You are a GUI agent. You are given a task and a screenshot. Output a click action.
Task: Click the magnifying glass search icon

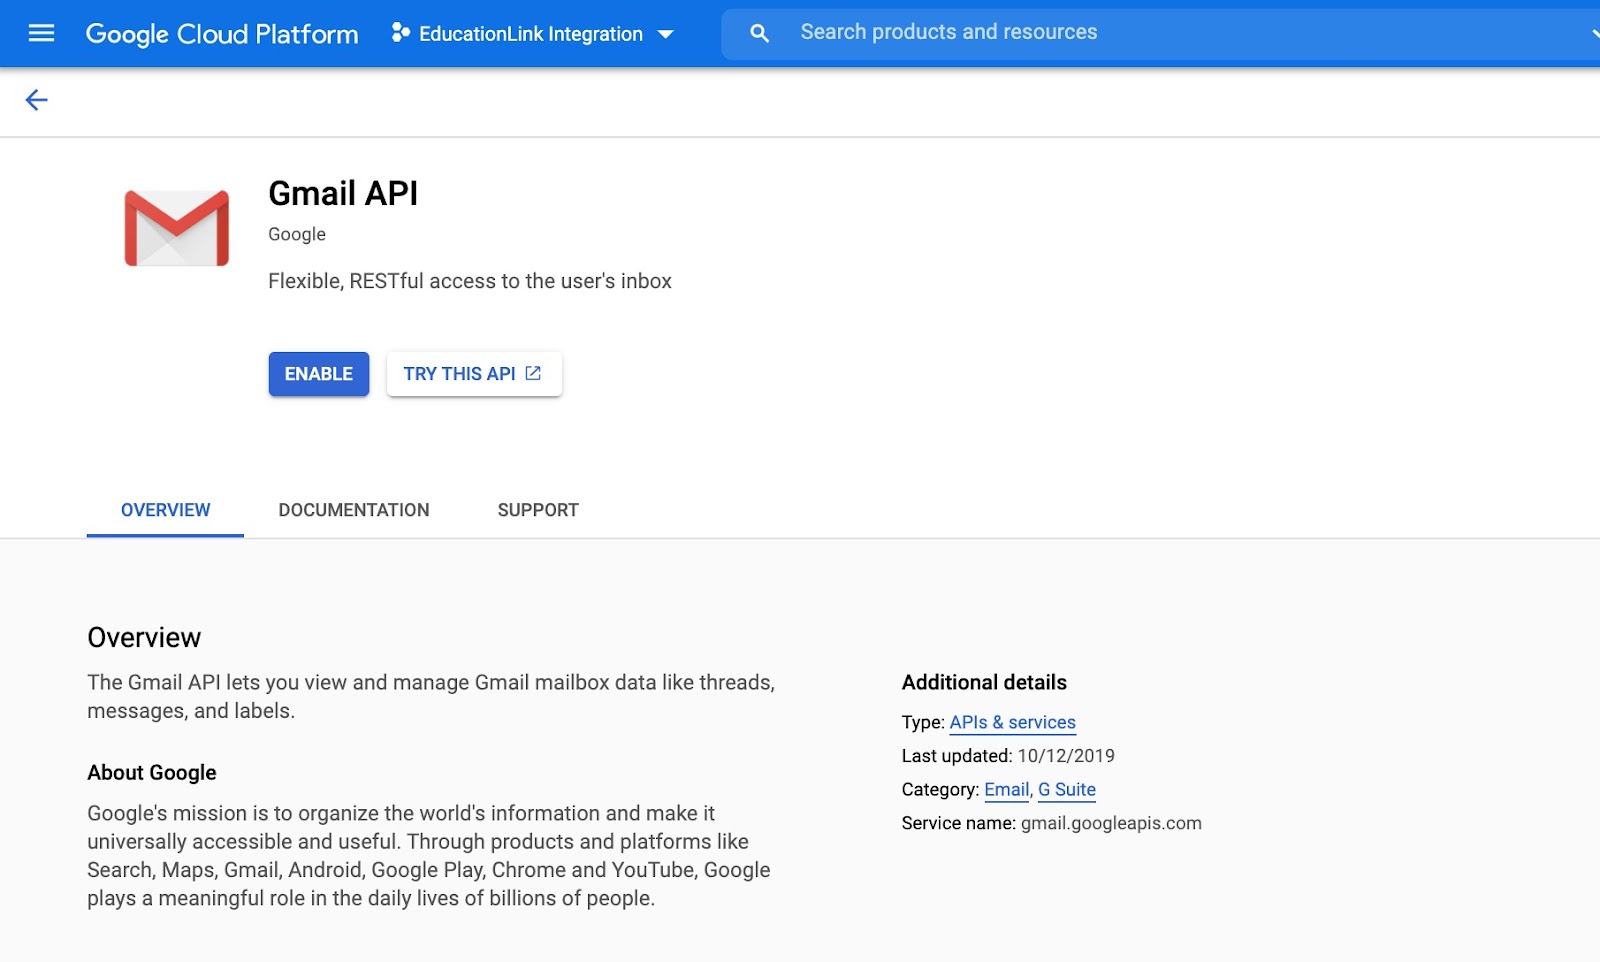[x=759, y=33]
